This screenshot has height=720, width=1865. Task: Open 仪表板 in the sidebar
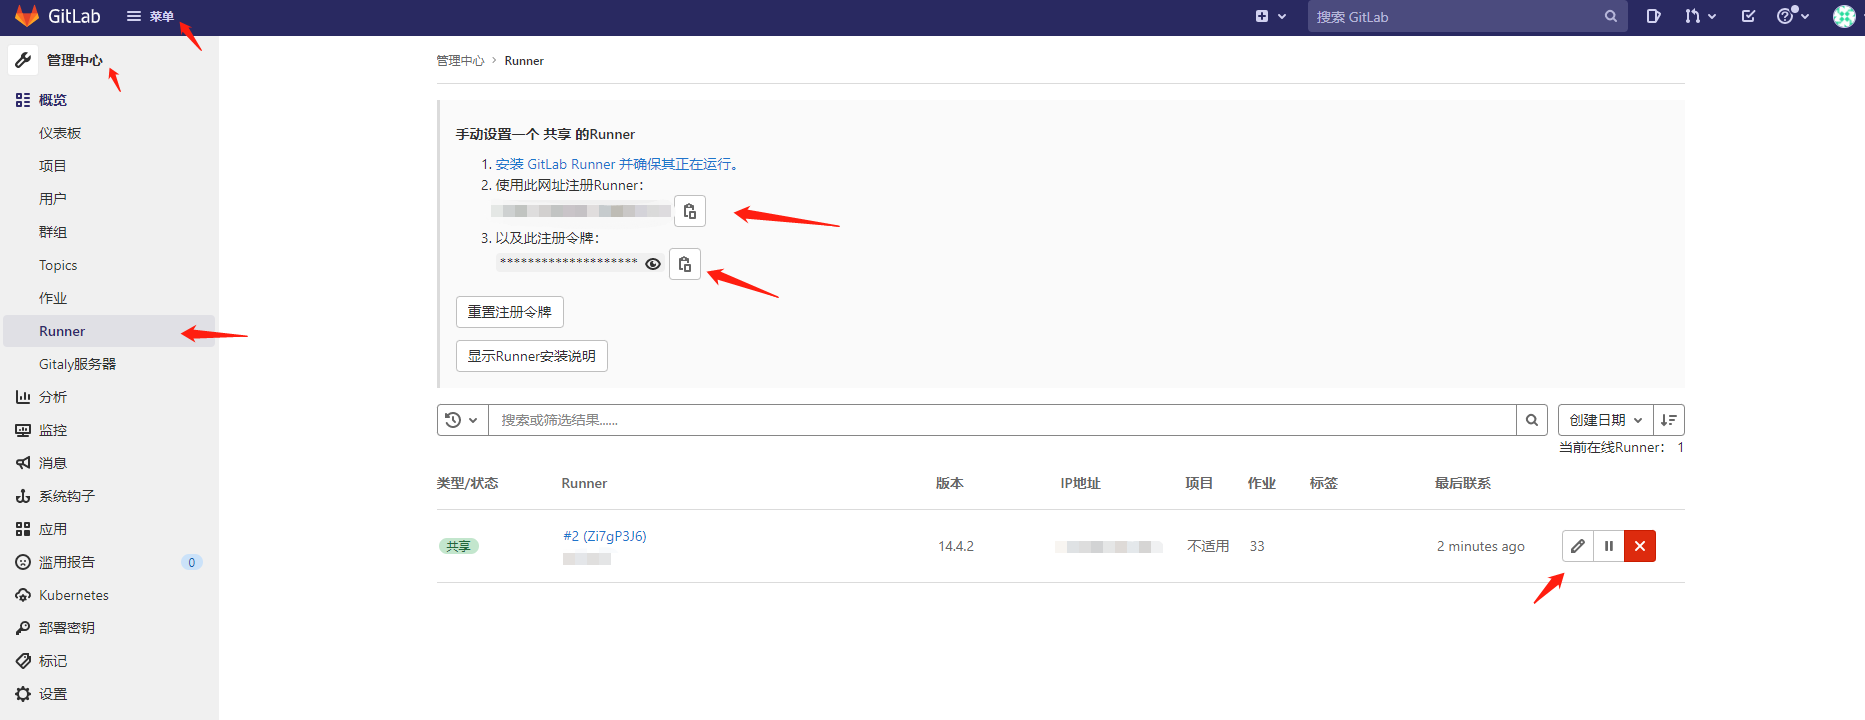(x=60, y=133)
